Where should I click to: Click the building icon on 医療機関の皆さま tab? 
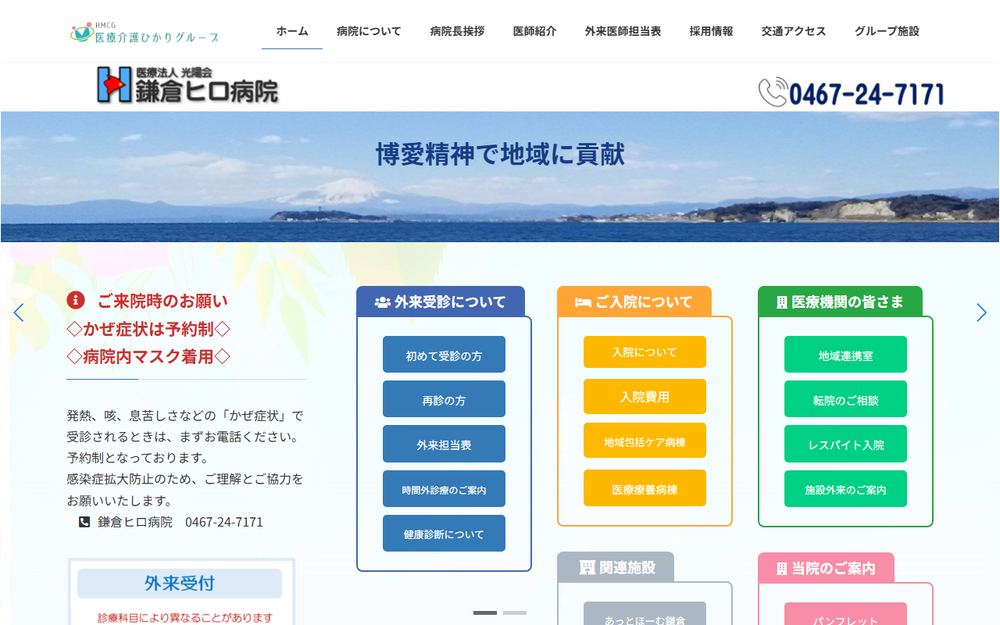782,302
